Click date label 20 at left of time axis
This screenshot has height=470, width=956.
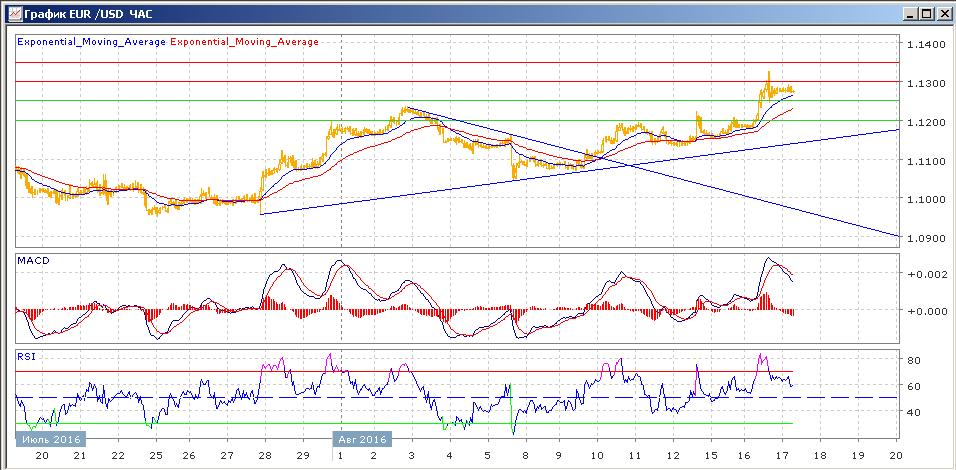pos(43,456)
